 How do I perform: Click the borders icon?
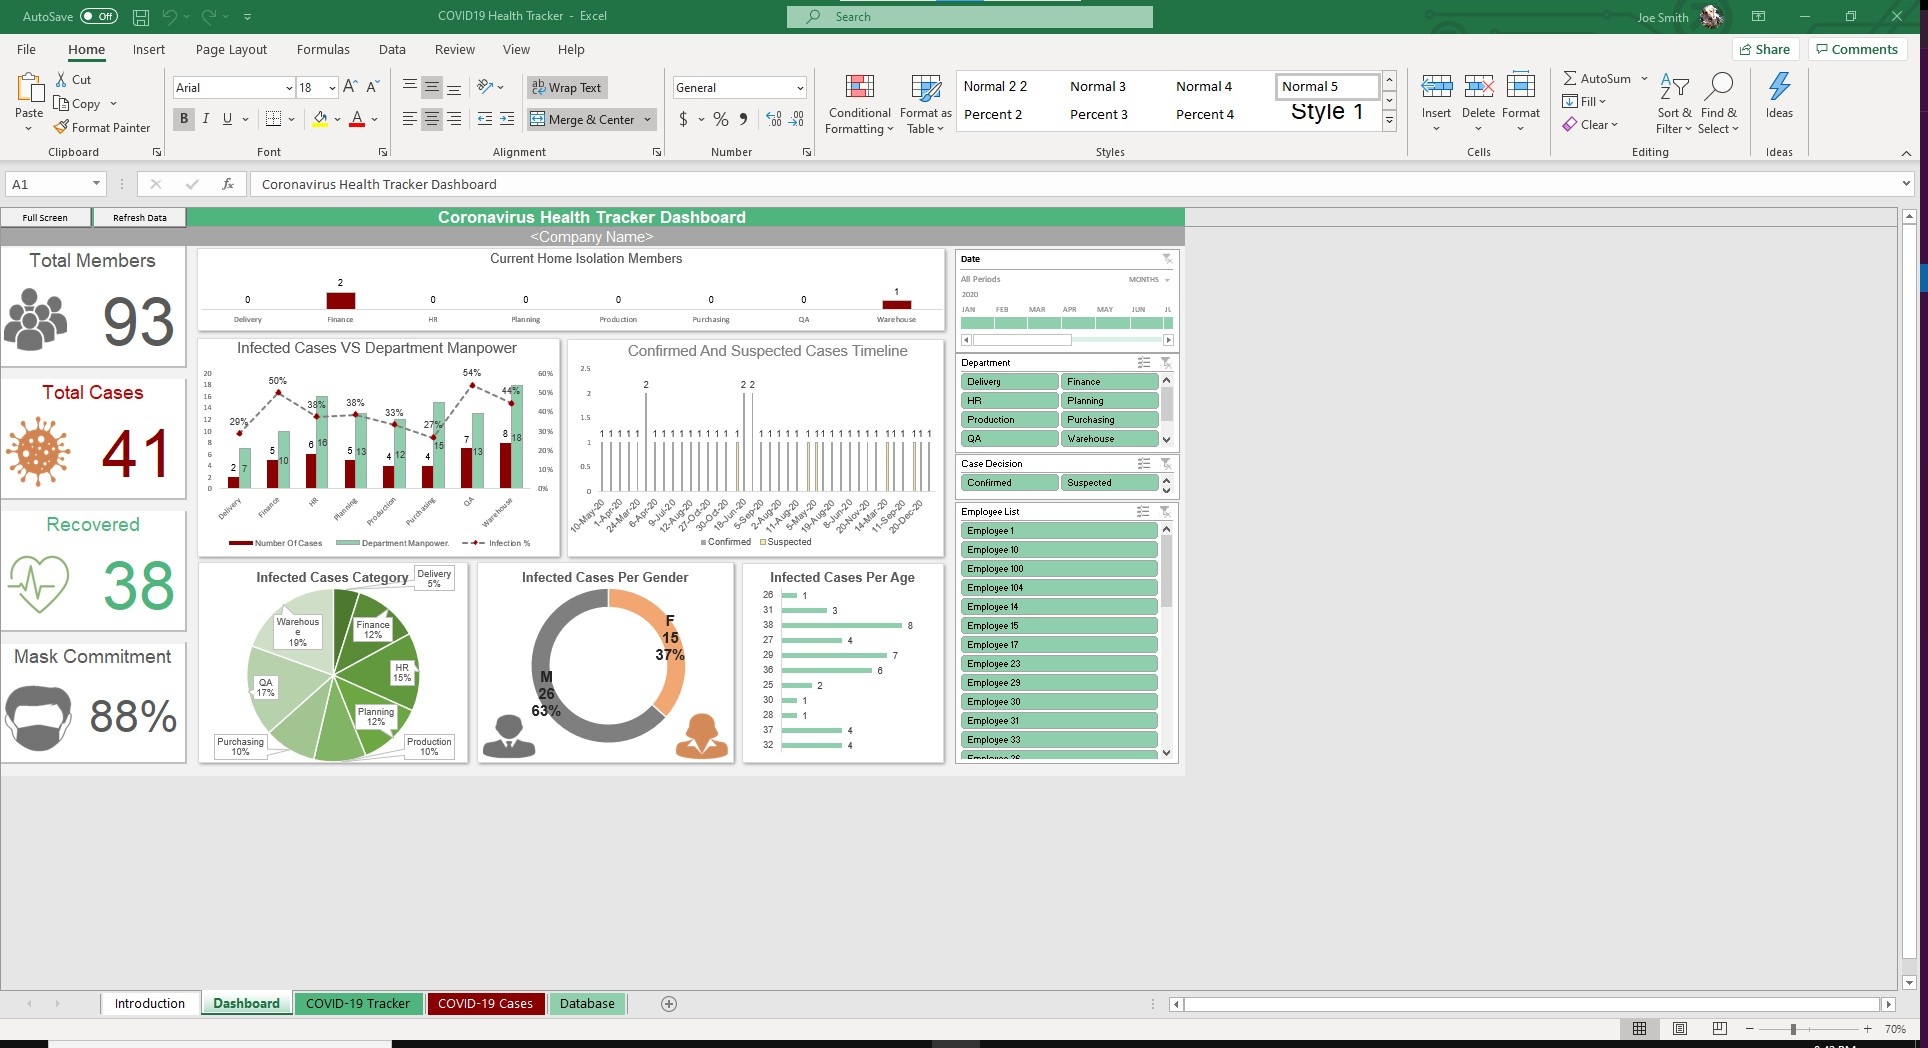(273, 119)
